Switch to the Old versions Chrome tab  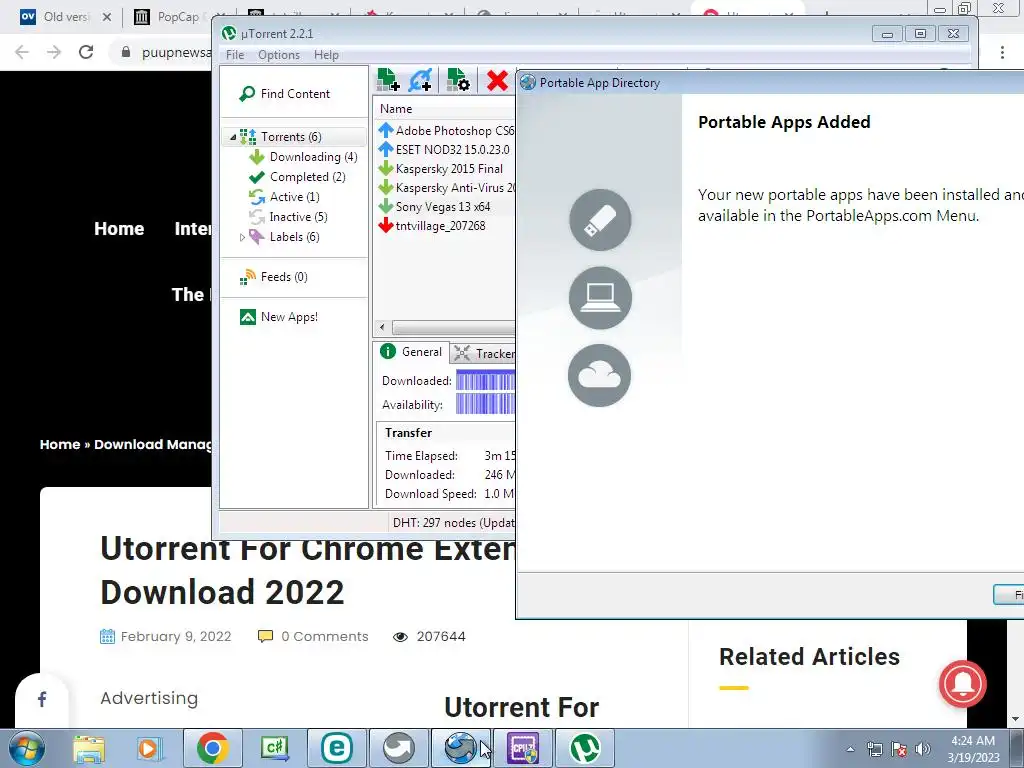click(65, 17)
